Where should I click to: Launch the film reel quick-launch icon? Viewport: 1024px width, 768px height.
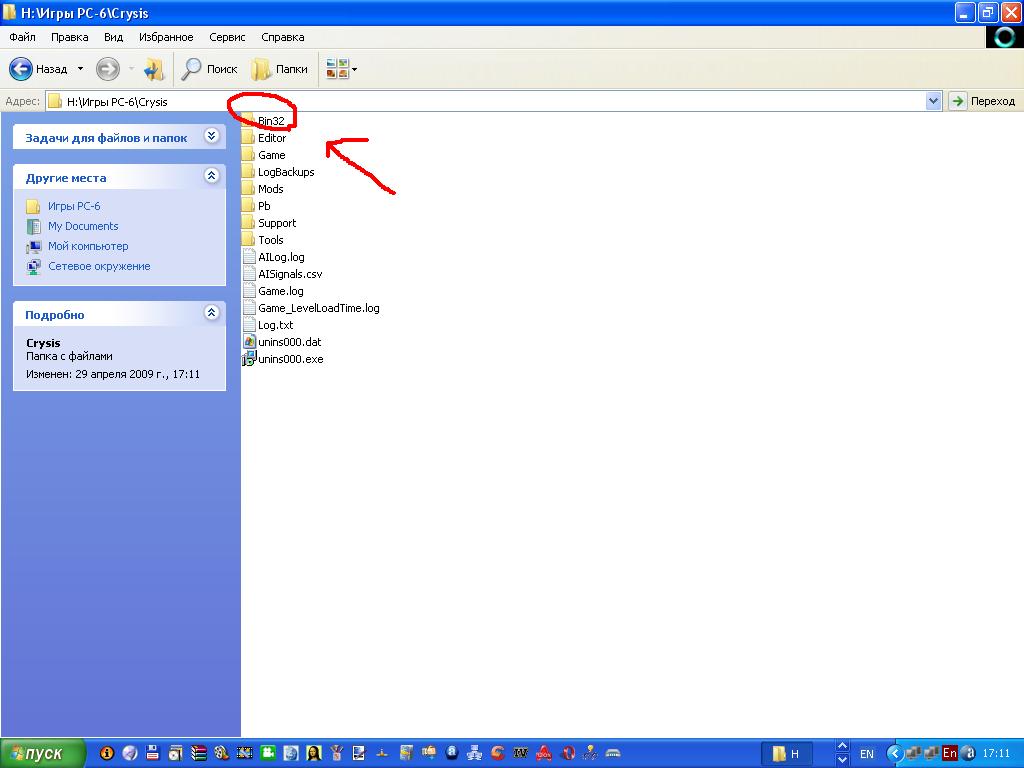(x=221, y=753)
